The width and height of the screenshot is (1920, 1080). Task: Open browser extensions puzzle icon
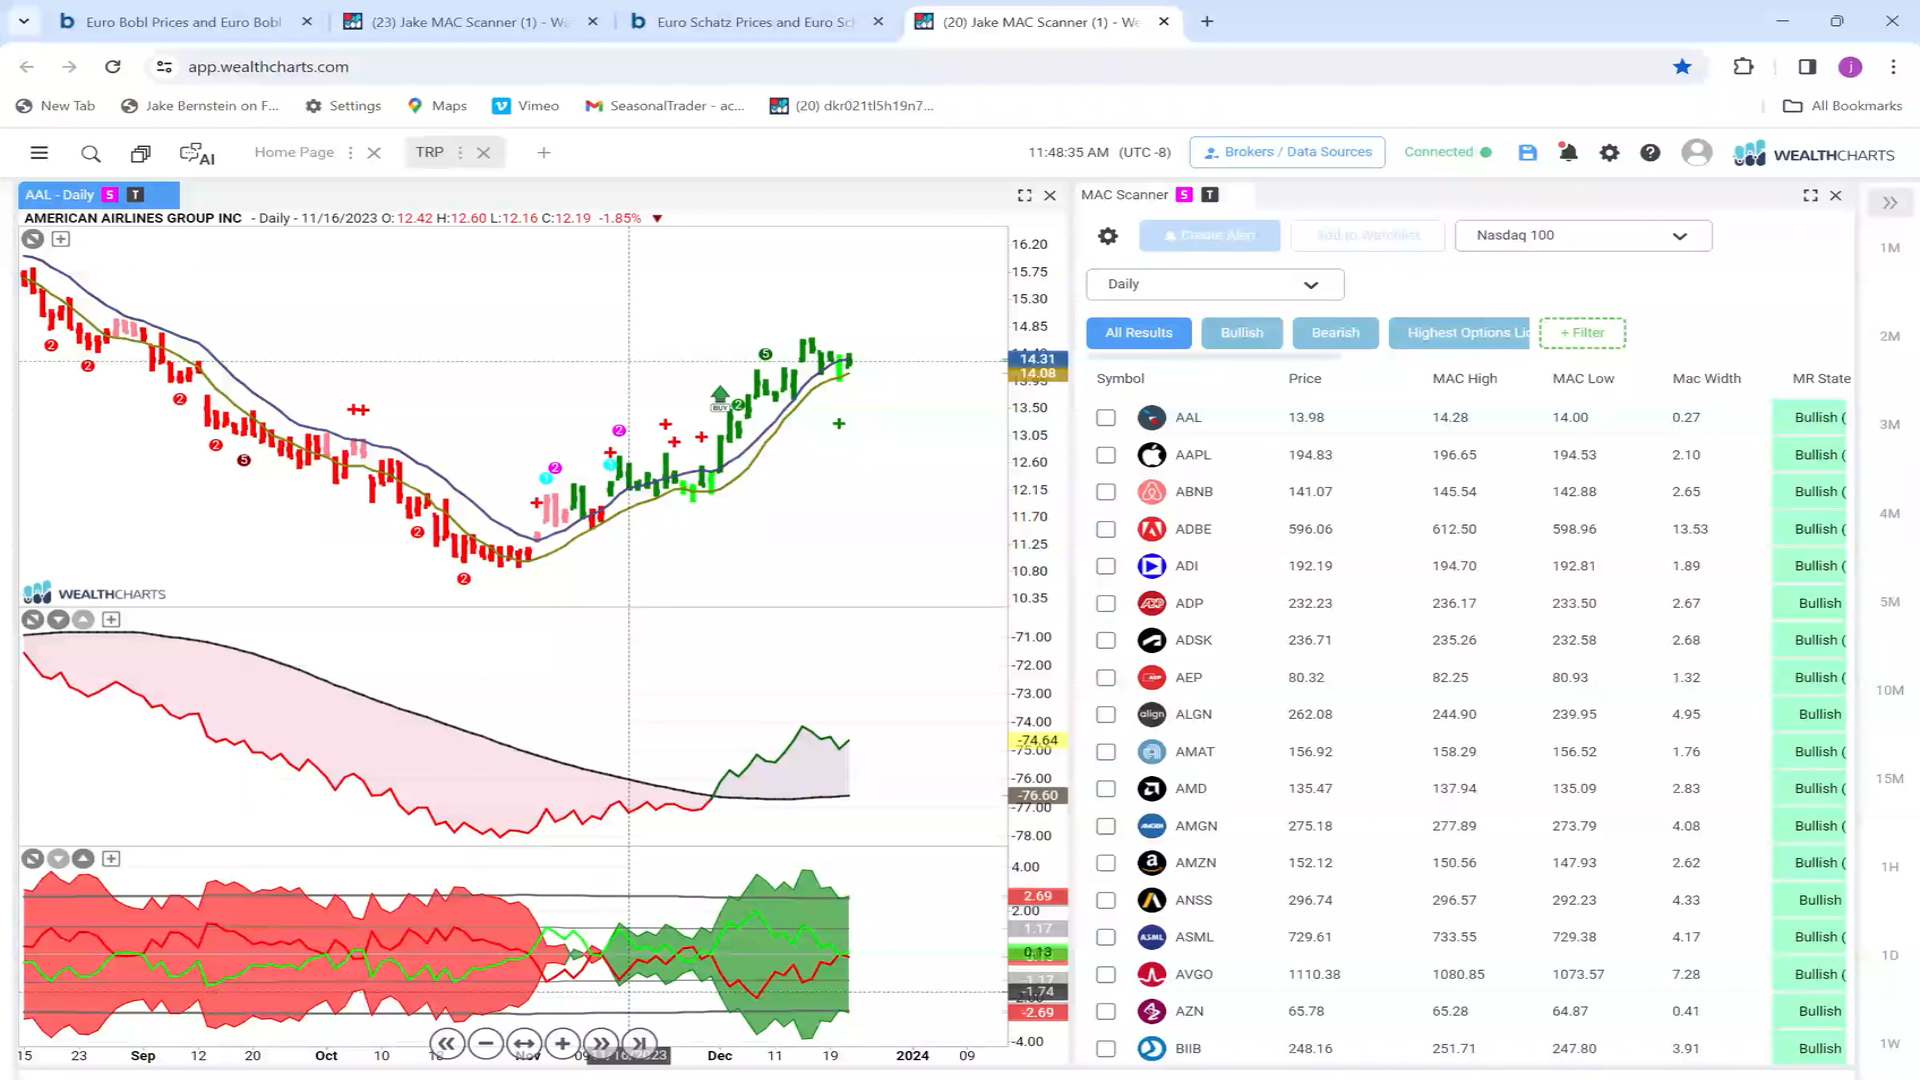coord(1743,67)
